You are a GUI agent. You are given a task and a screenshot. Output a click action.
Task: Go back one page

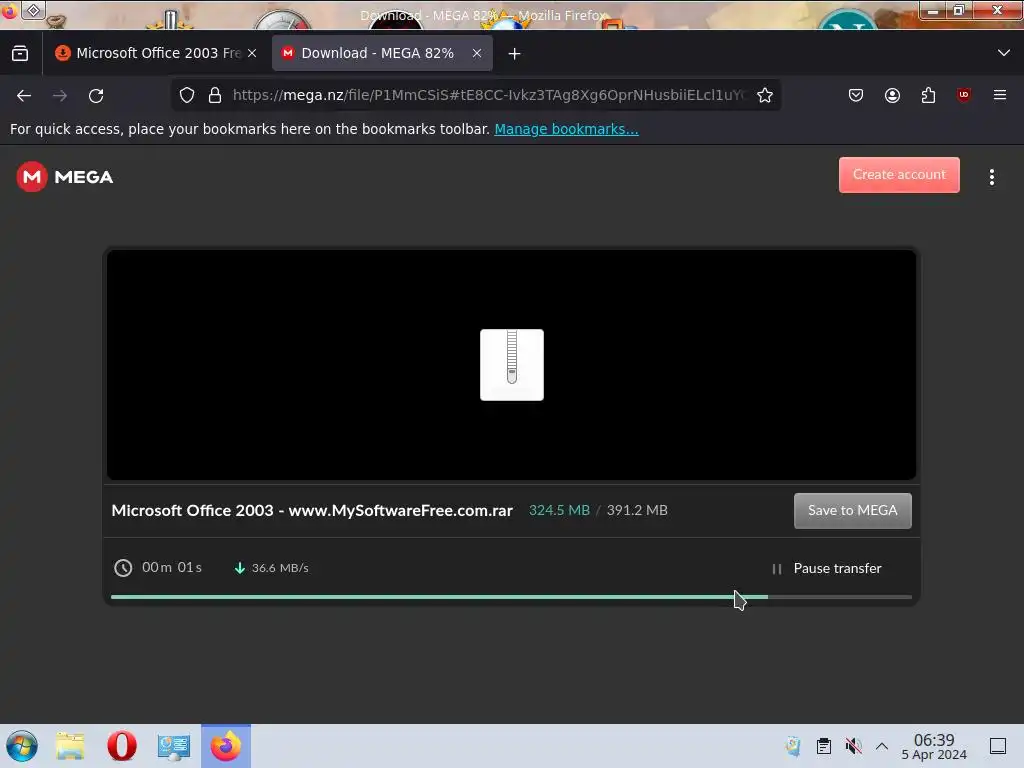pos(24,95)
